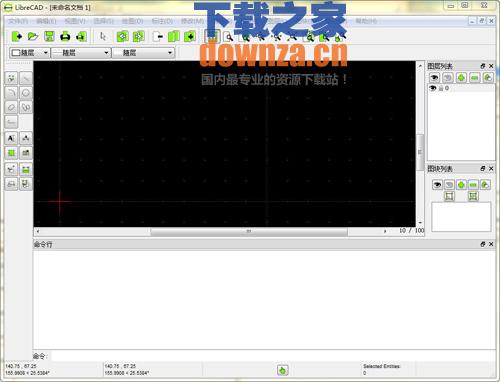This screenshot has width=500, height=382.
Task: Close the block list panel
Action: pos(491,169)
